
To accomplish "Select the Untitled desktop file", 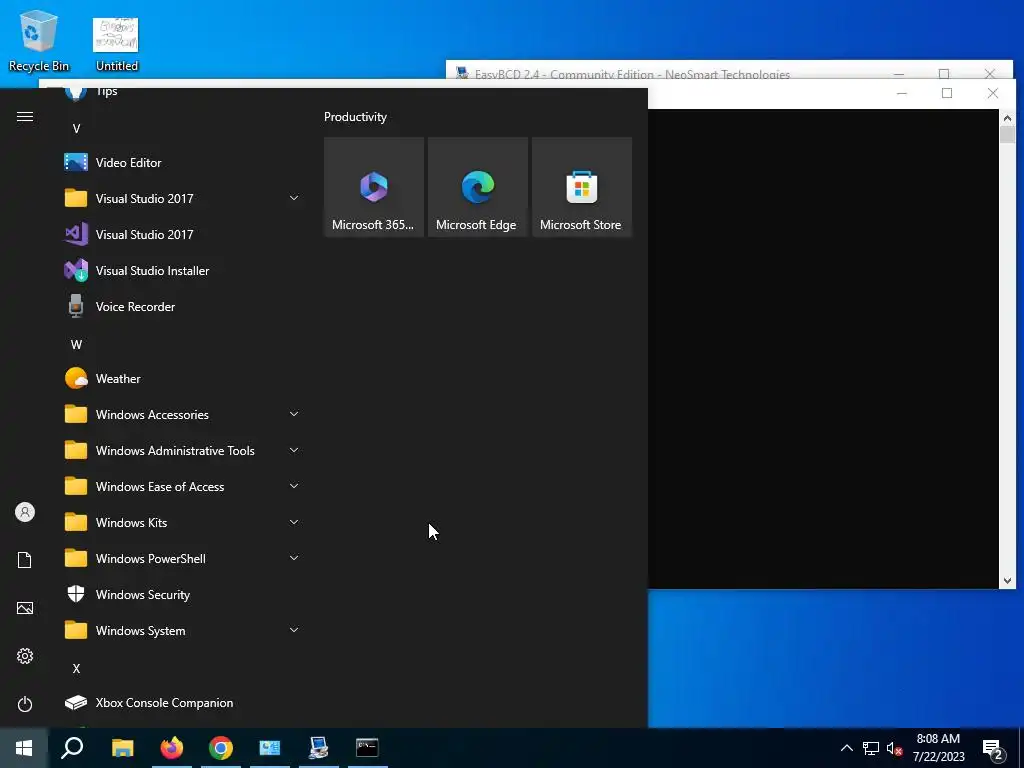I will tap(116, 44).
